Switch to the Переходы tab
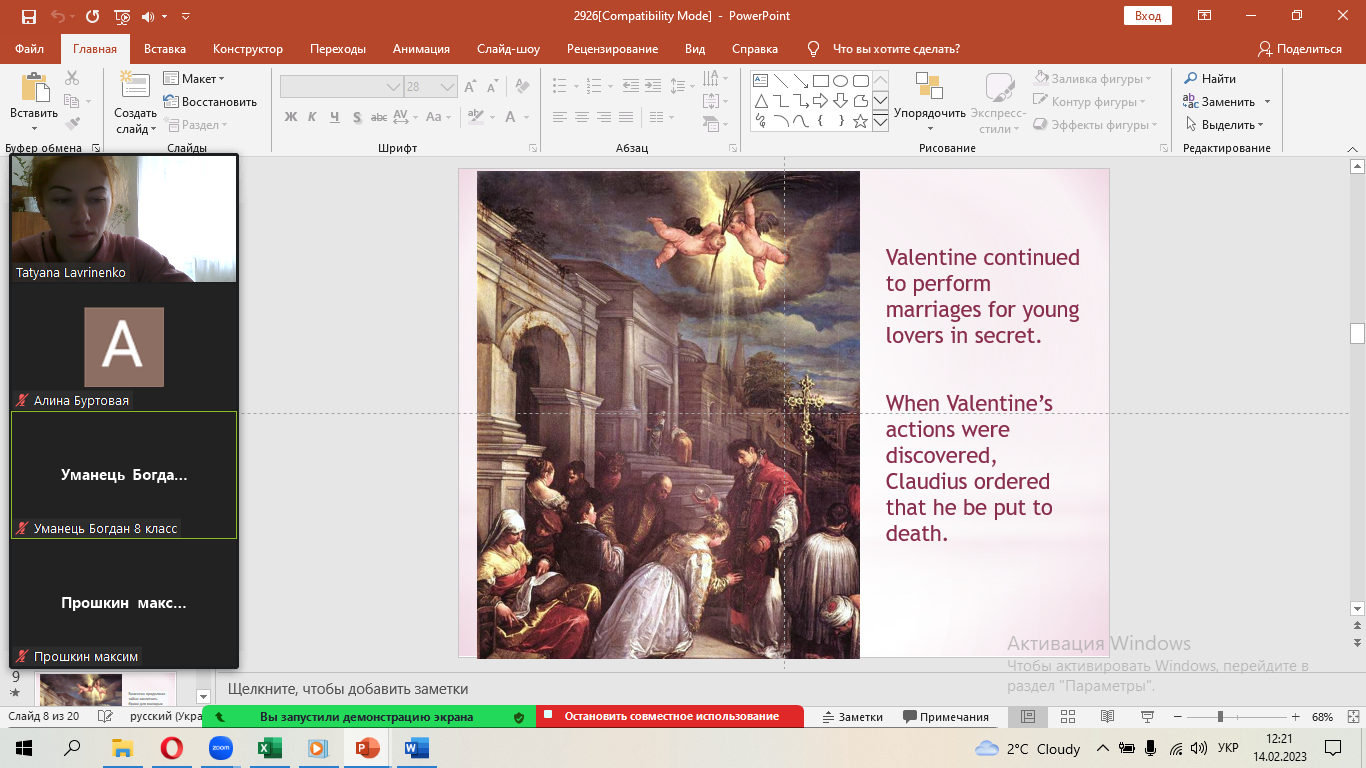This screenshot has height=768, width=1366. (338, 48)
